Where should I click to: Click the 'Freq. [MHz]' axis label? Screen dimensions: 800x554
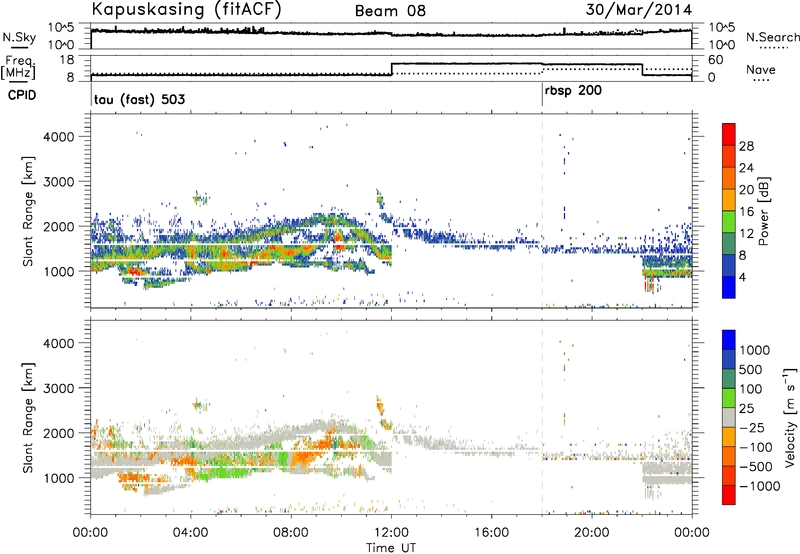click(x=20, y=68)
